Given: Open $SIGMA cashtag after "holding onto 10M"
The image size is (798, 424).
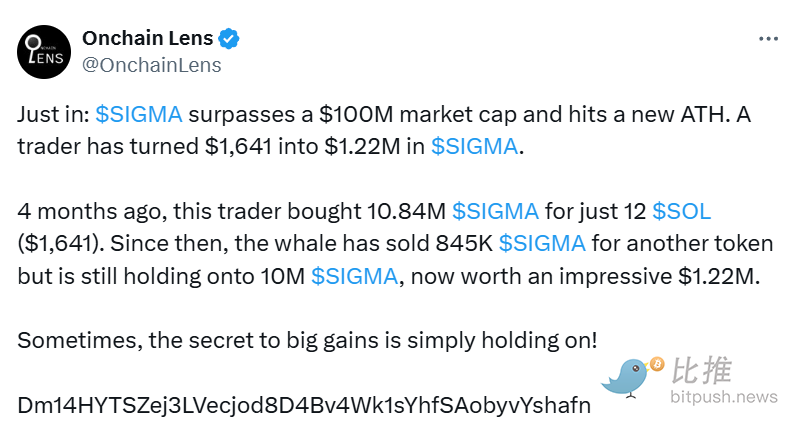Looking at the screenshot, I should [x=354, y=276].
